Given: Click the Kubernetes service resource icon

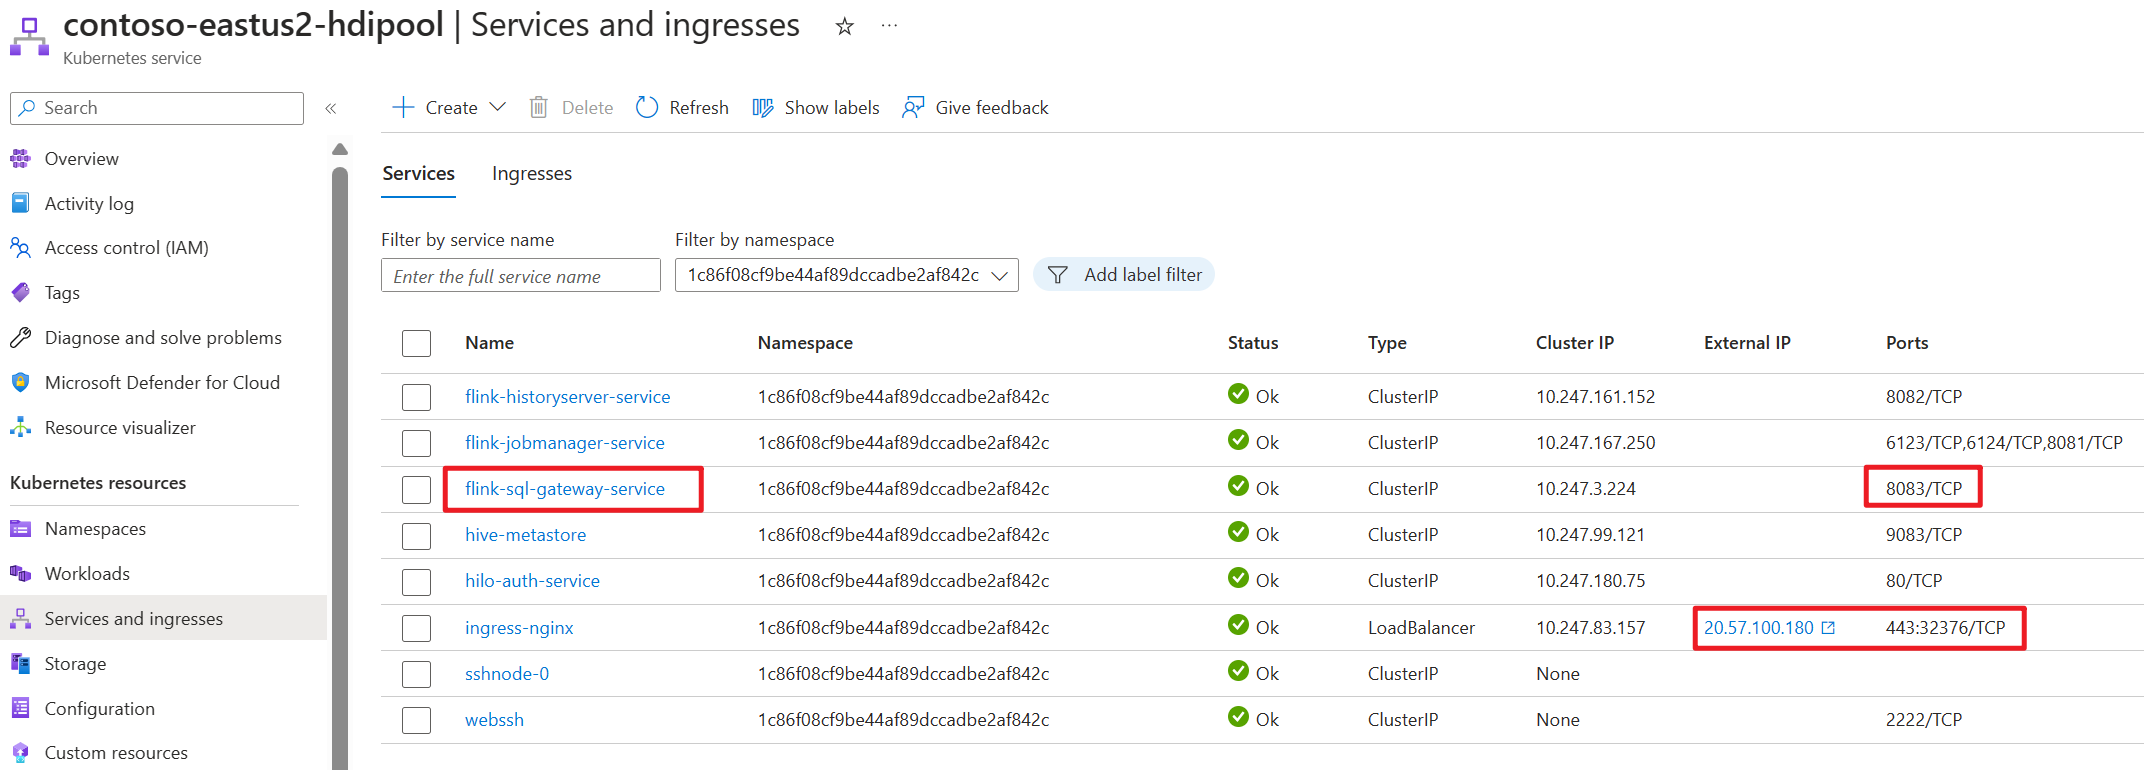Looking at the screenshot, I should point(29,37).
